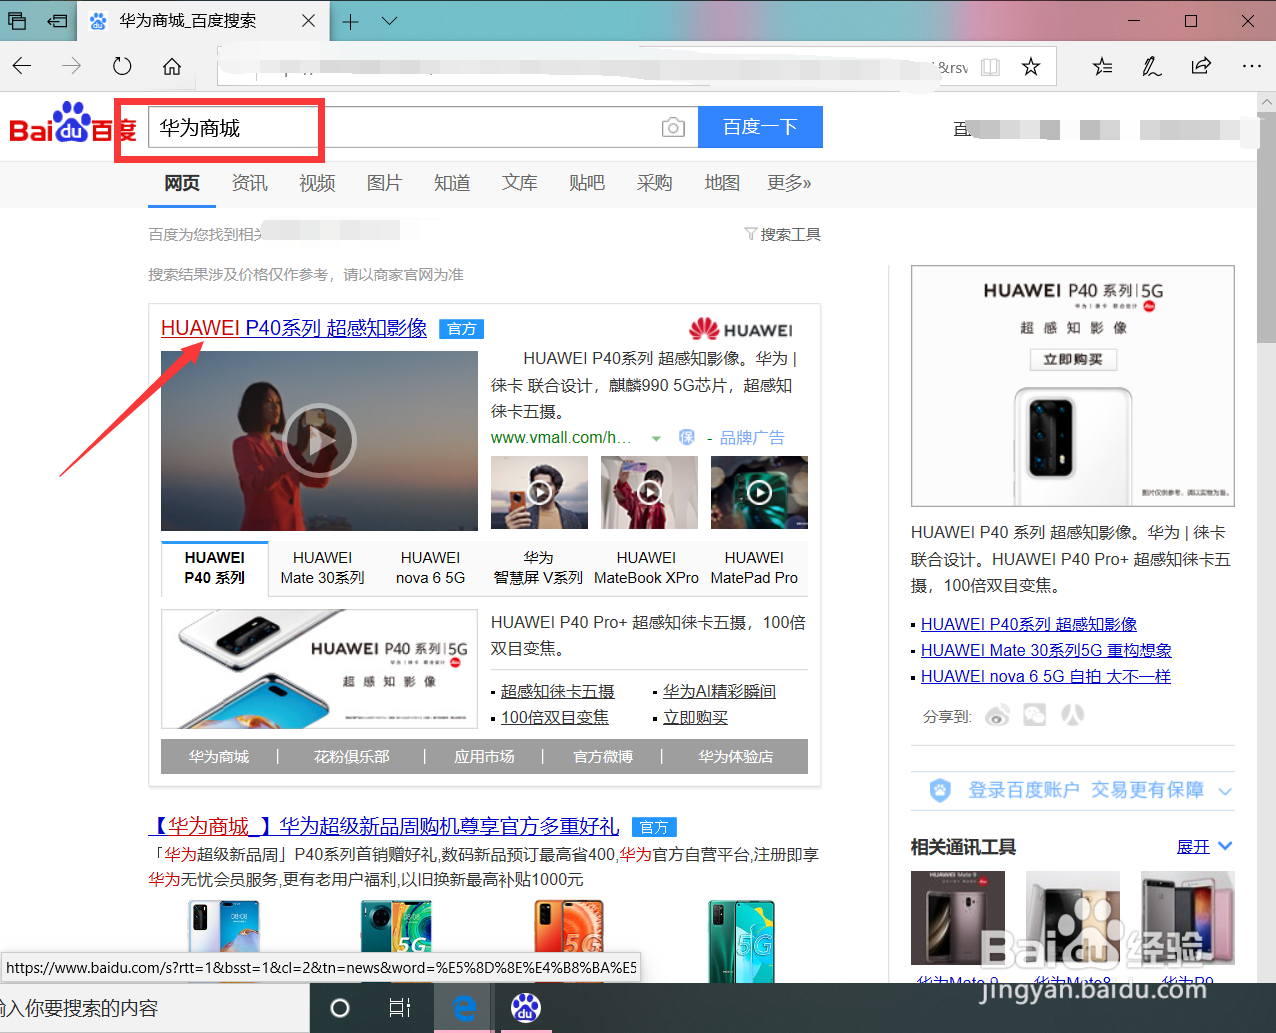Image resolution: width=1276 pixels, height=1033 pixels.
Task: Select the HUAWEI P40 系列 product tab
Action: pyautogui.click(x=215, y=568)
